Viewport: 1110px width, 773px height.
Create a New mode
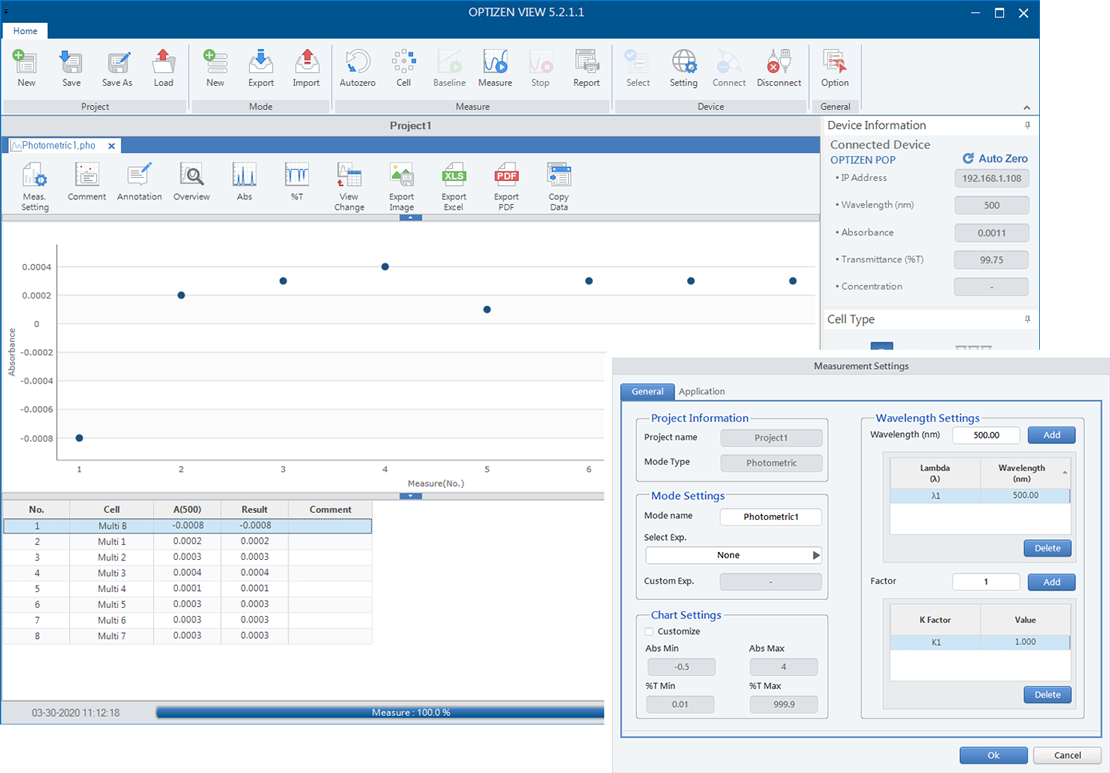(x=215, y=68)
